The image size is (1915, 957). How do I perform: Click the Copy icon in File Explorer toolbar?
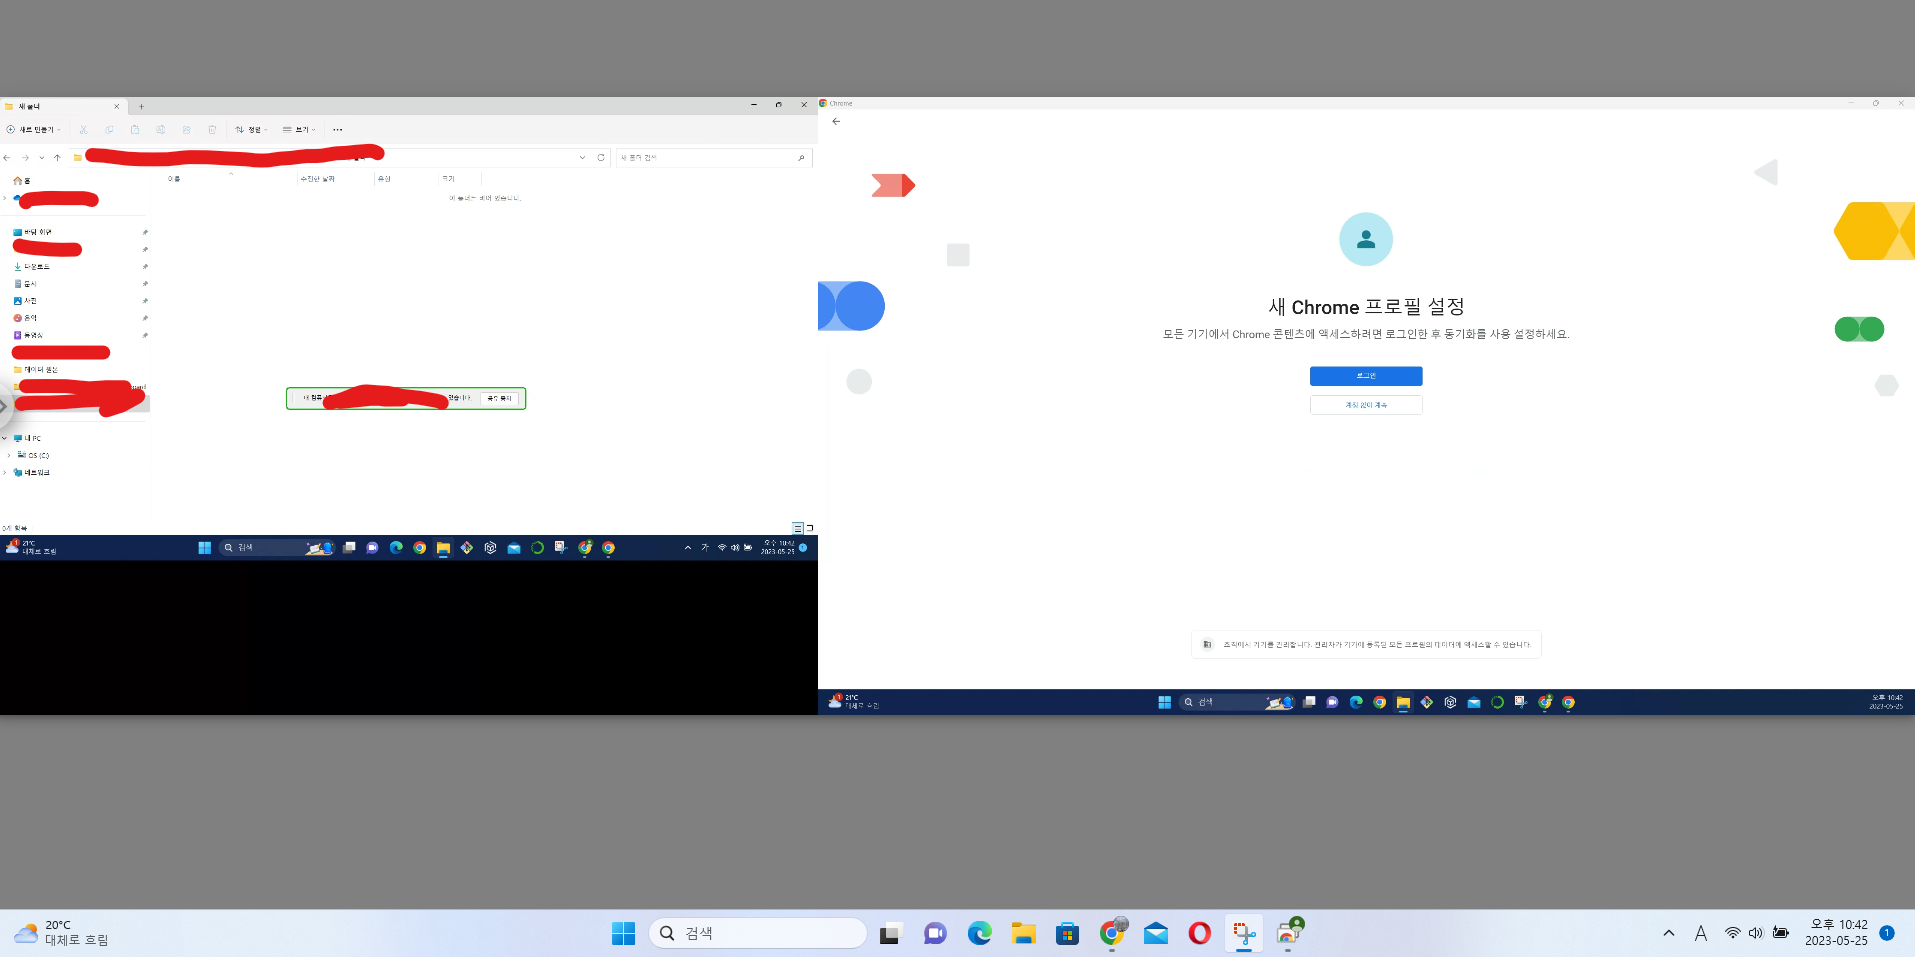pos(109,129)
